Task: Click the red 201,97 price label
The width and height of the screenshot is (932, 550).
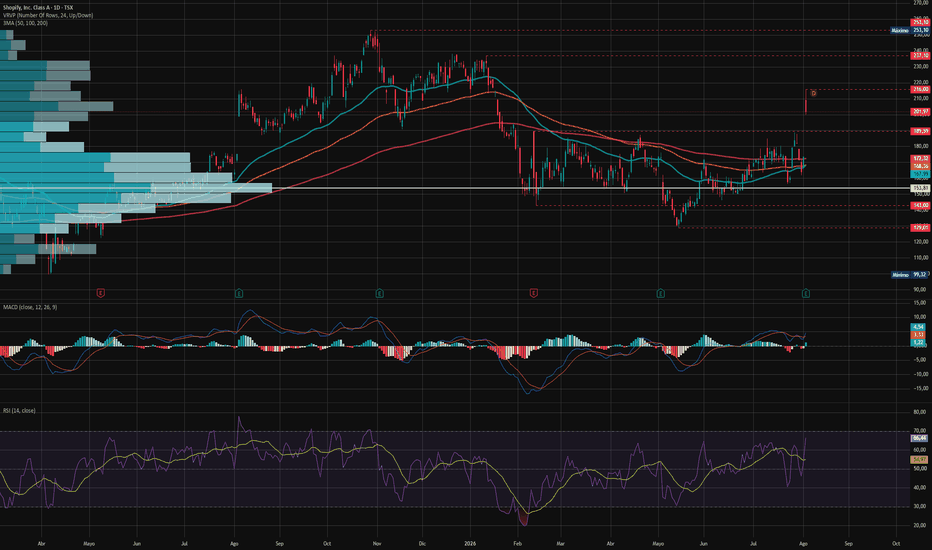Action: (x=920, y=112)
